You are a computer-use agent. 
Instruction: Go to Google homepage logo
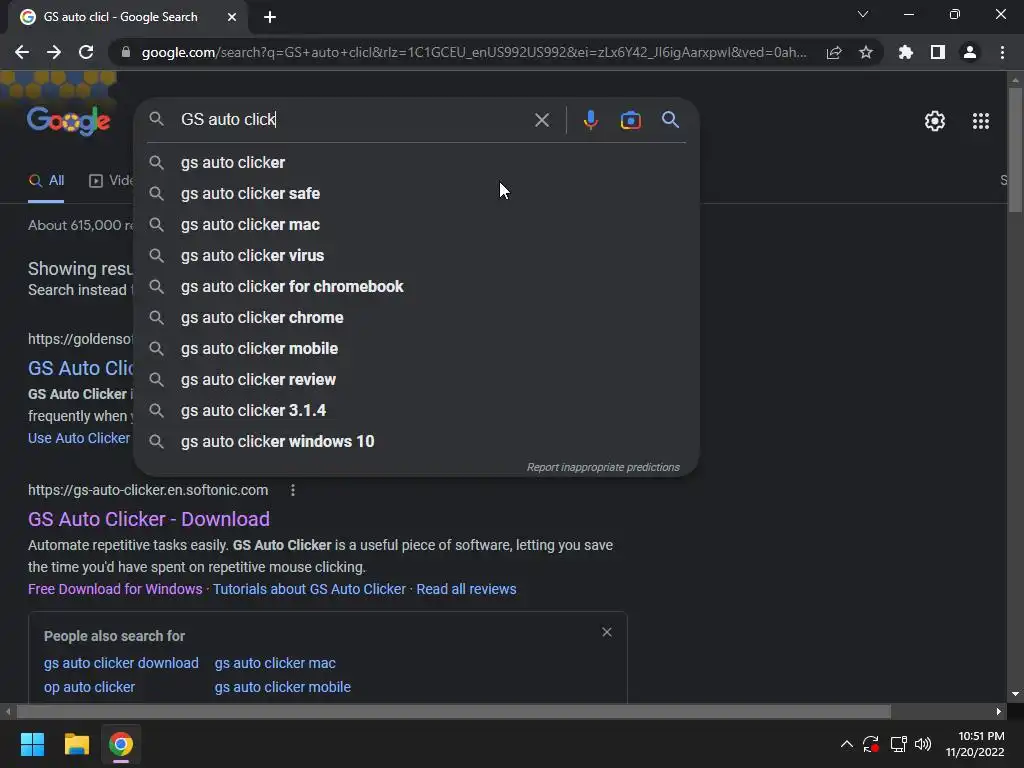pyautogui.click(x=69, y=121)
